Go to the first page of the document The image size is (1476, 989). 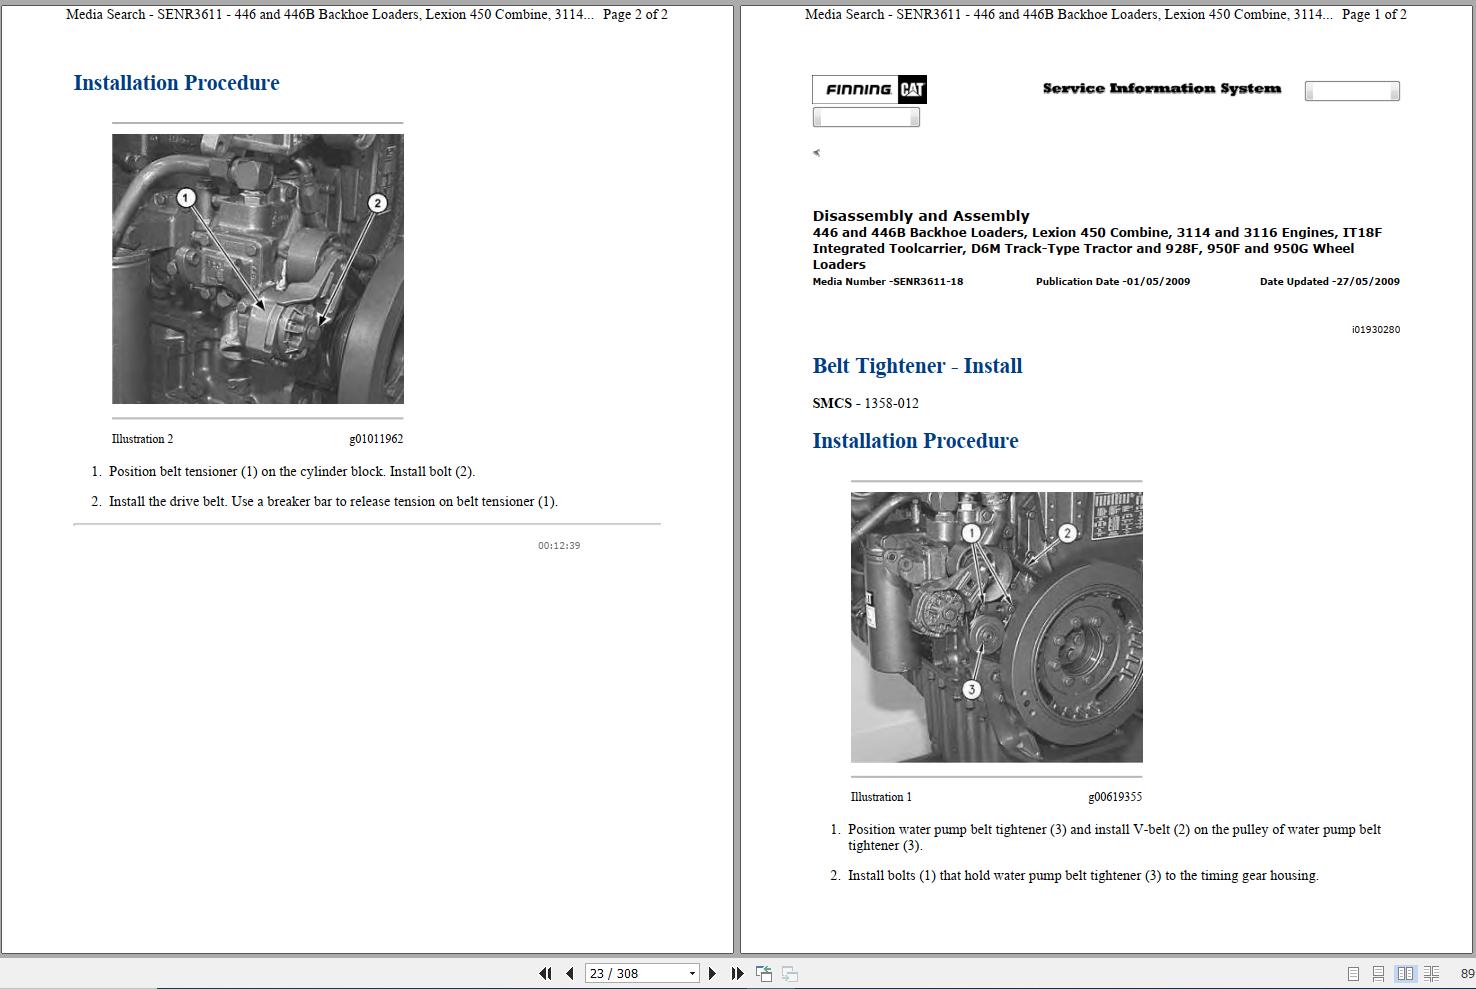pos(546,972)
